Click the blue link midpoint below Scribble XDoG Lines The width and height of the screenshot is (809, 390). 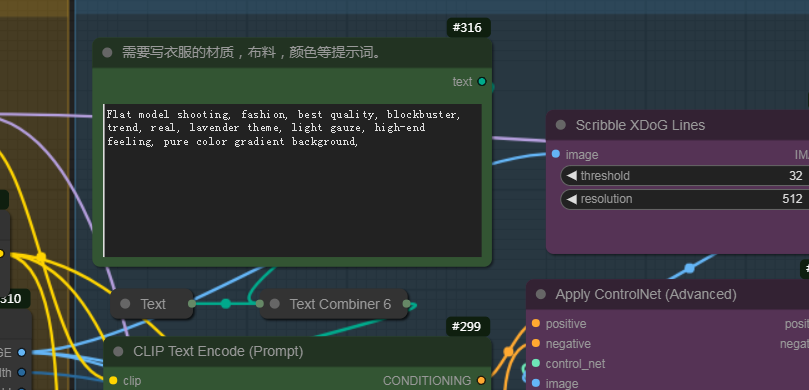coord(689,268)
